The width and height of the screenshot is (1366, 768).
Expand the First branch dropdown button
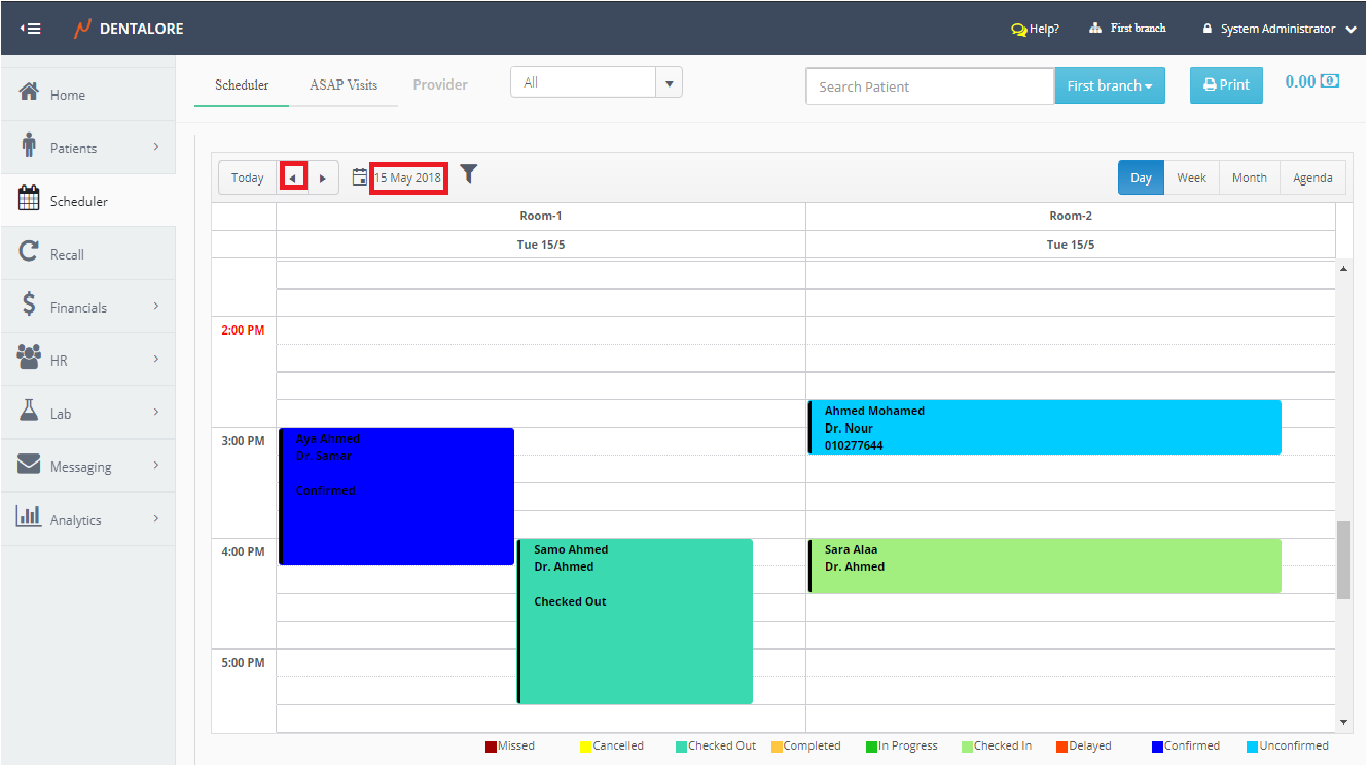(1109, 86)
